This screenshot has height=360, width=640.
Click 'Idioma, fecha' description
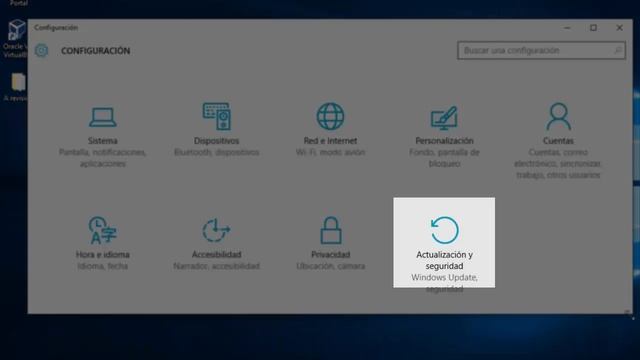102,266
